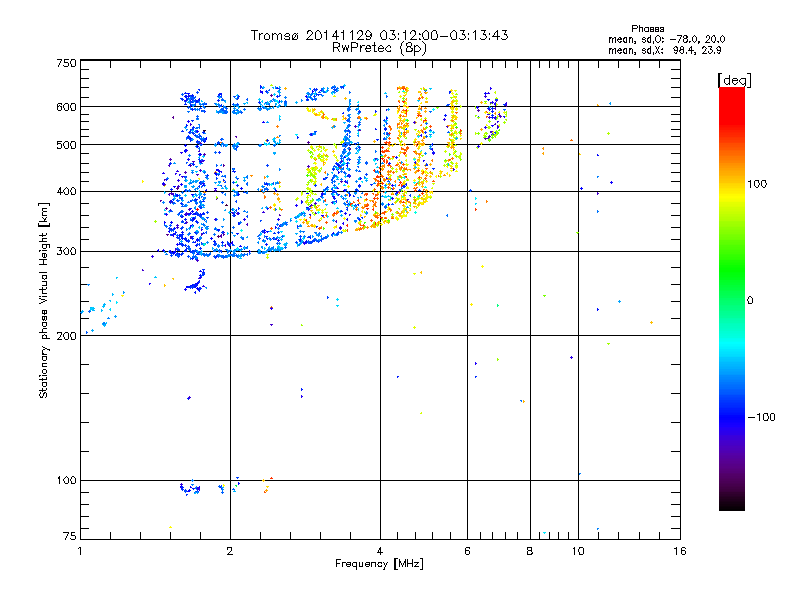Click the "[deg]" colorbar unit label
Image resolution: width=800 pixels, height=600 pixels.
point(734,80)
